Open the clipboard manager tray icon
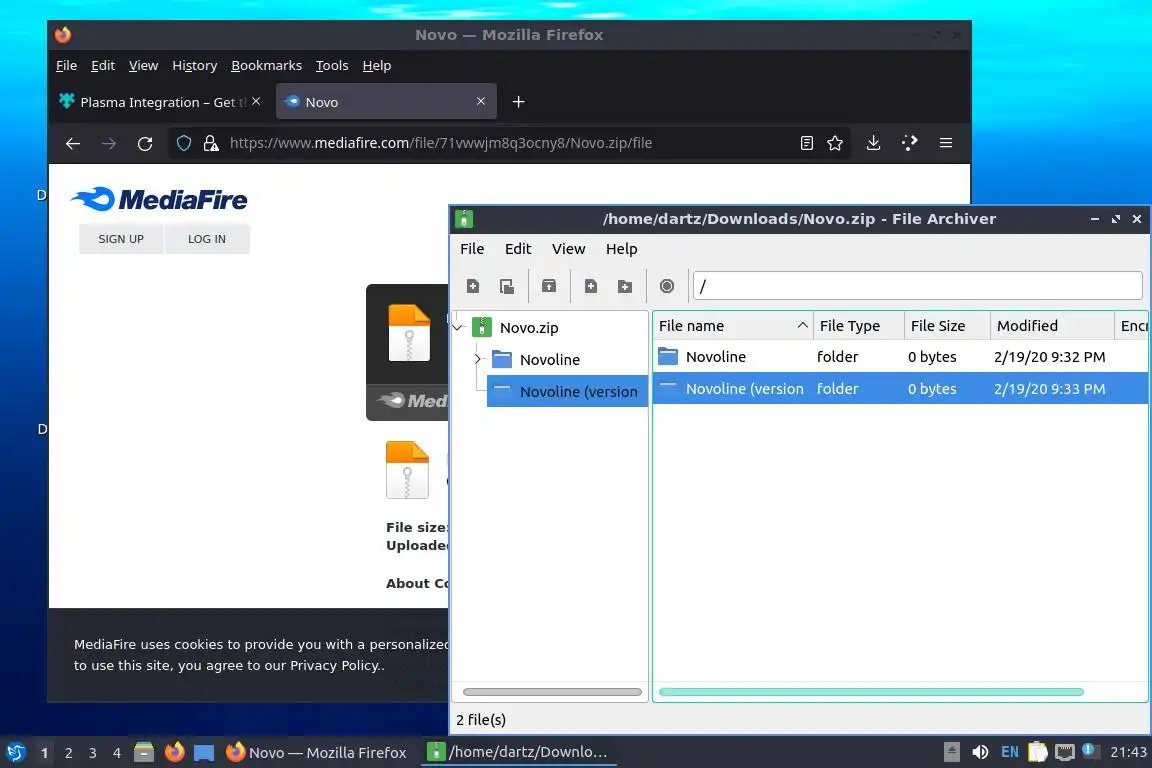Image resolution: width=1152 pixels, height=768 pixels. click(x=1037, y=752)
